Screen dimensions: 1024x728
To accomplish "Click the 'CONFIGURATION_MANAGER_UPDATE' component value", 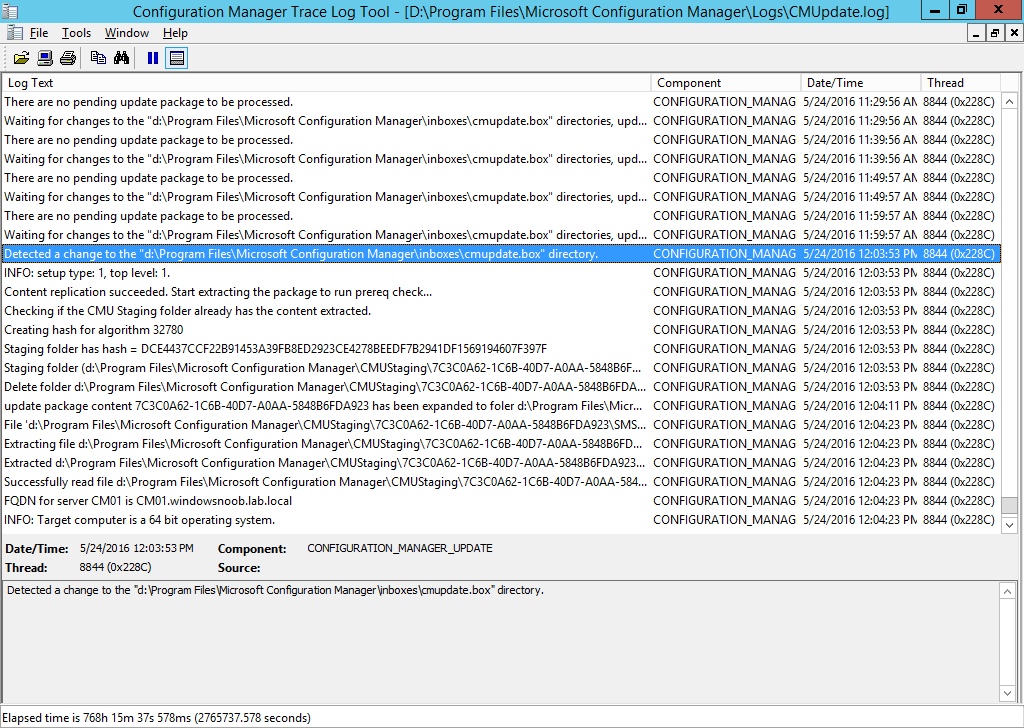I will [x=400, y=548].
